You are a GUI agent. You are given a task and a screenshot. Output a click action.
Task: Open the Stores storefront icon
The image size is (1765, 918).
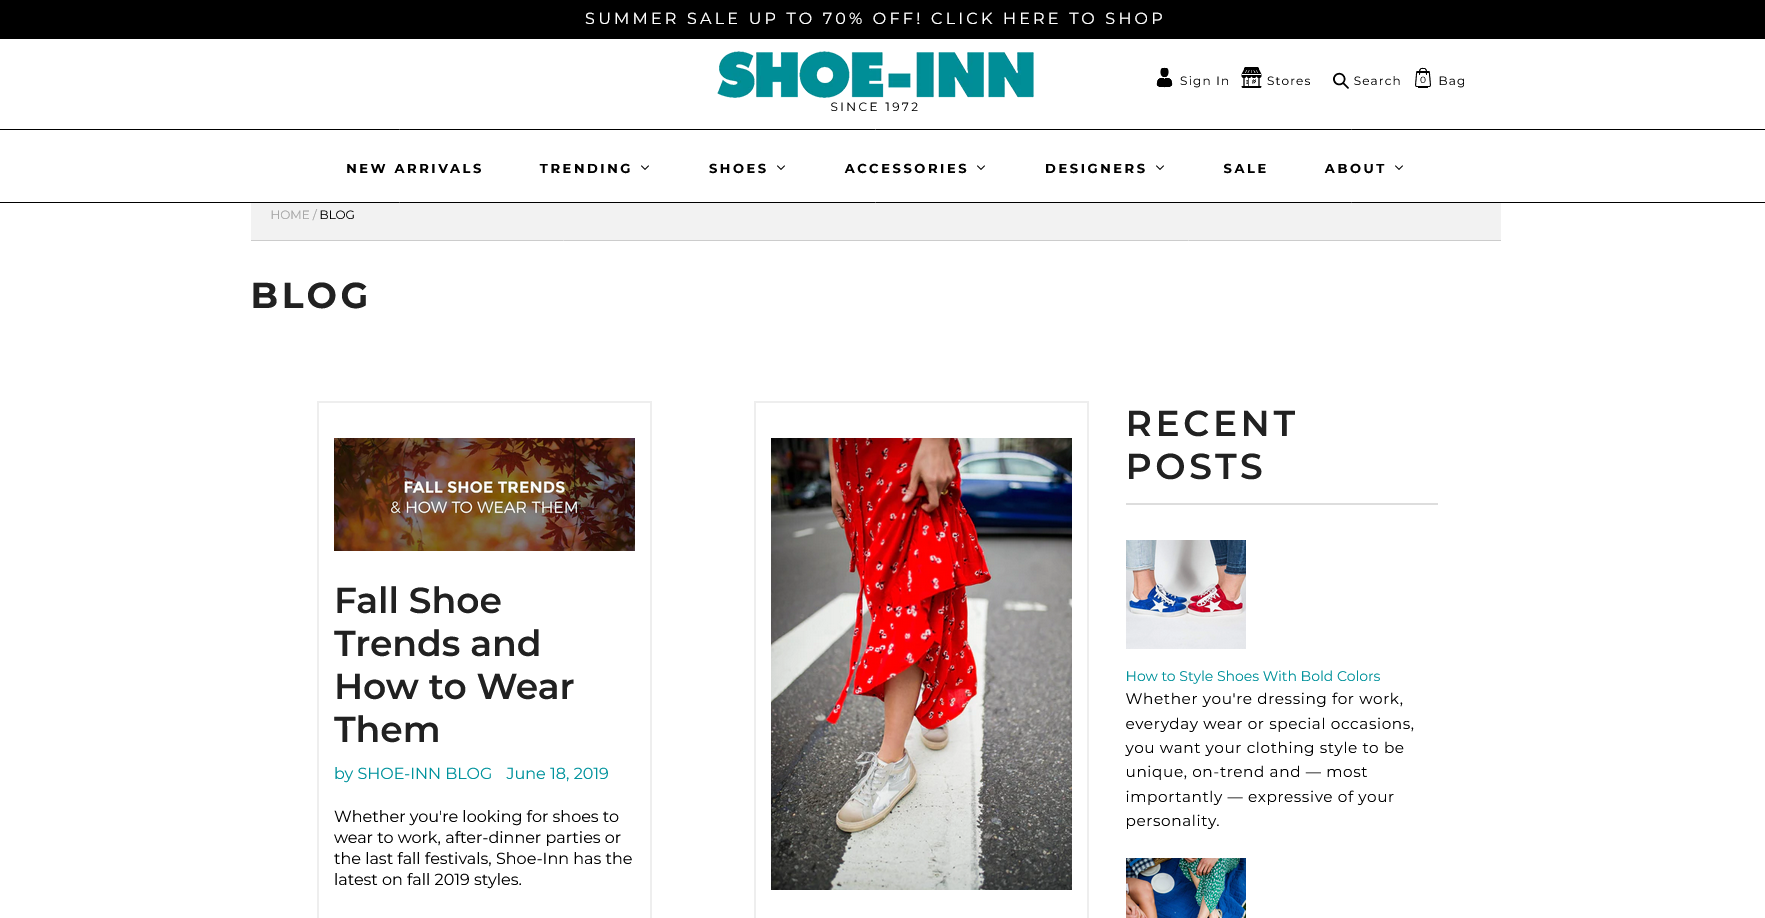pos(1251,78)
